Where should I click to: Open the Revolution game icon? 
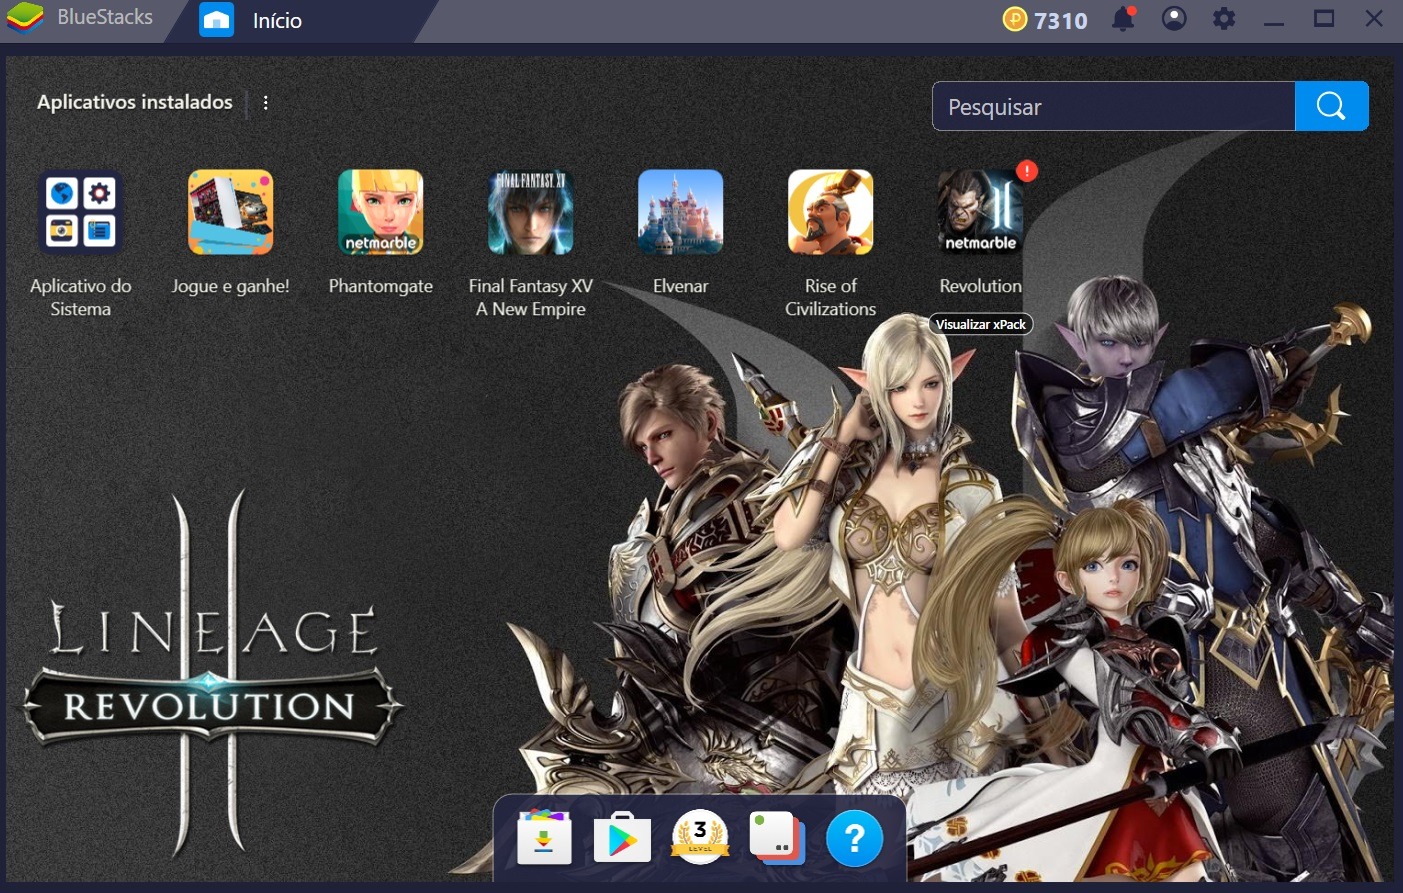[981, 212]
